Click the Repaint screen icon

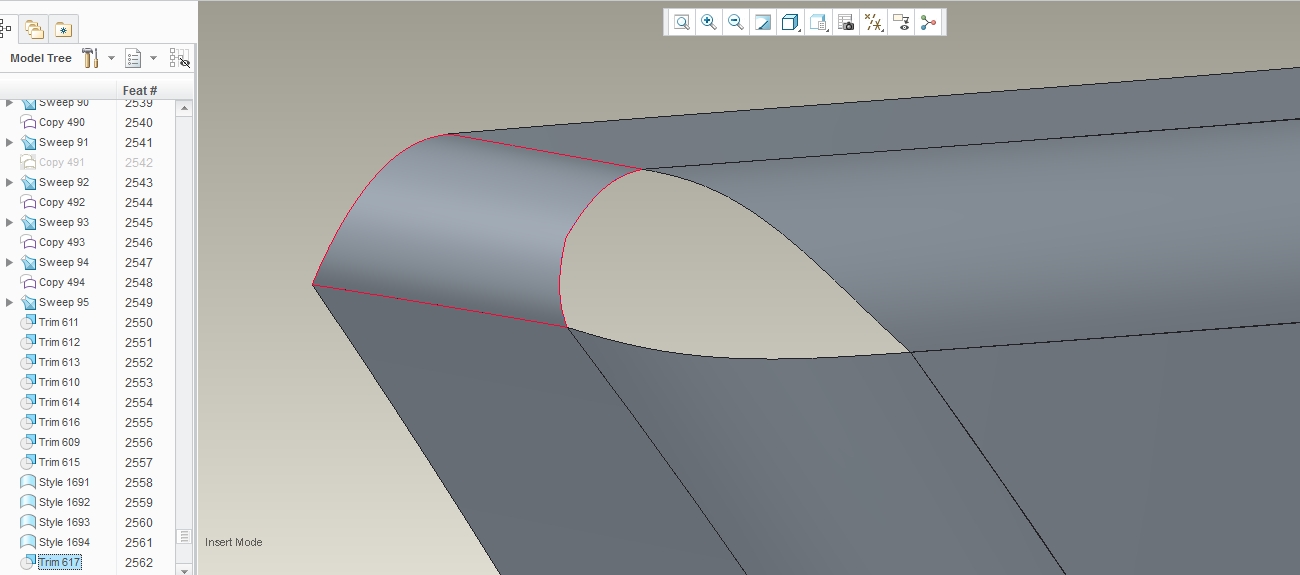[x=763, y=22]
